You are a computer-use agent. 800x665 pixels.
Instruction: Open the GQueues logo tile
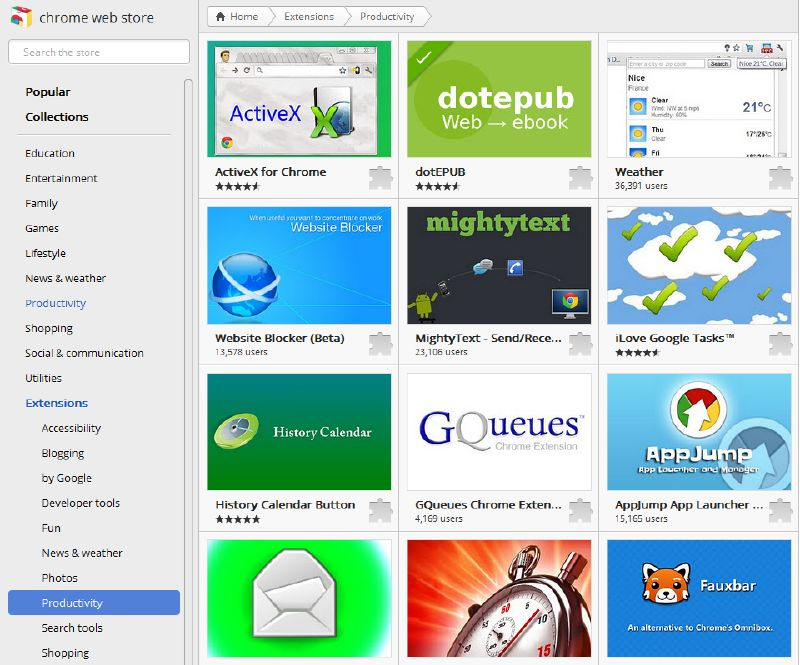[499, 432]
